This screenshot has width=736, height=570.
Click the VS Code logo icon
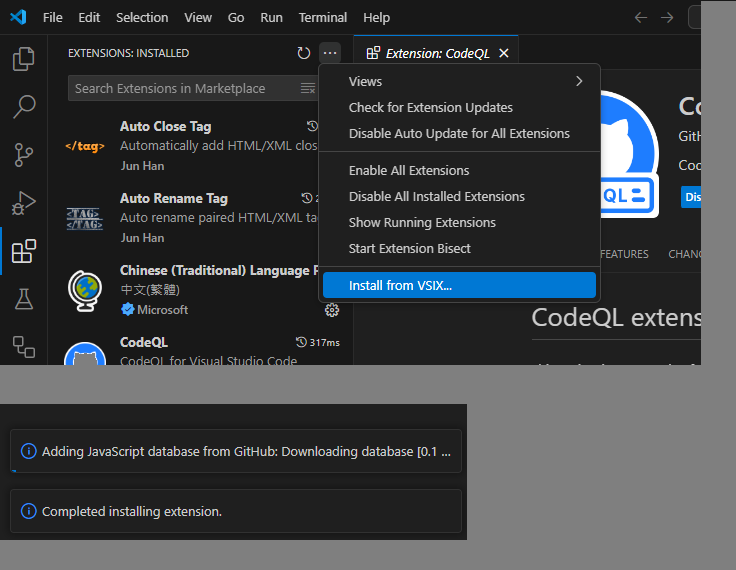point(18,17)
